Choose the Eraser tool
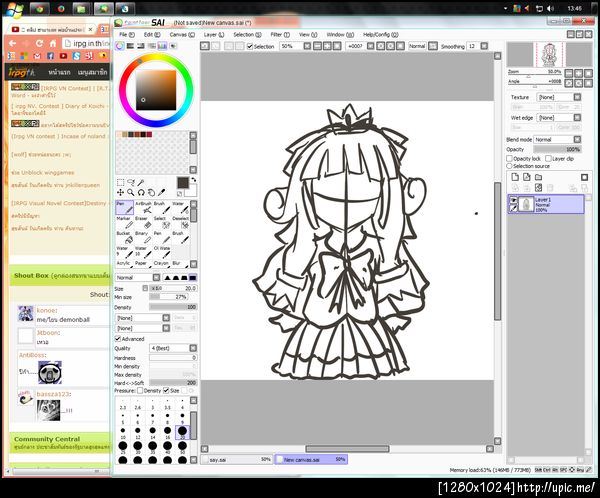 [143, 222]
